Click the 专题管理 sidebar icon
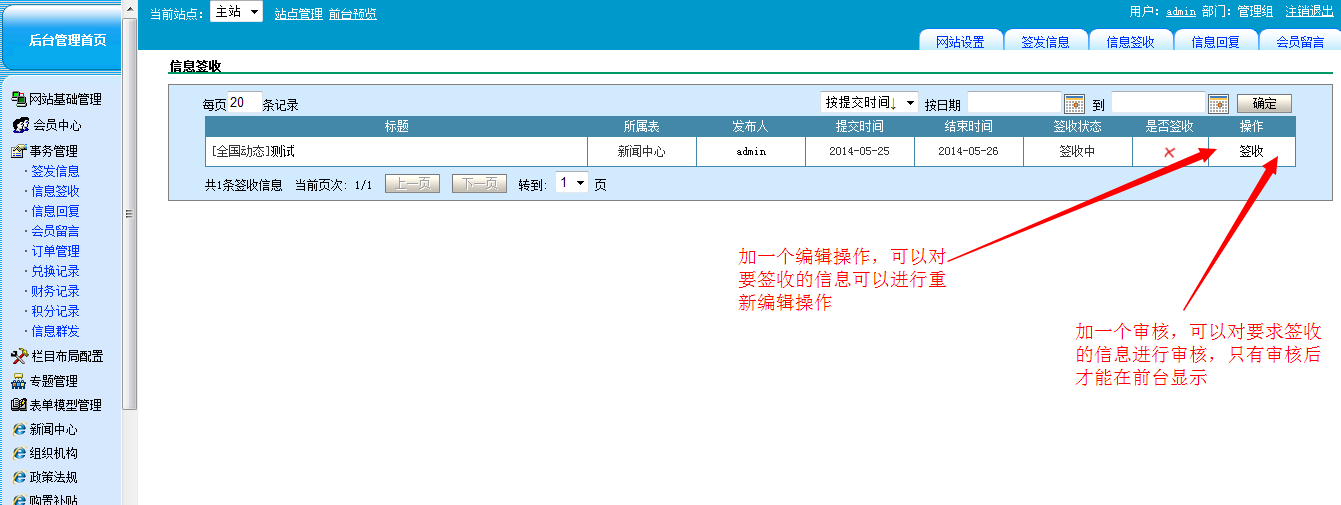 click(19, 381)
